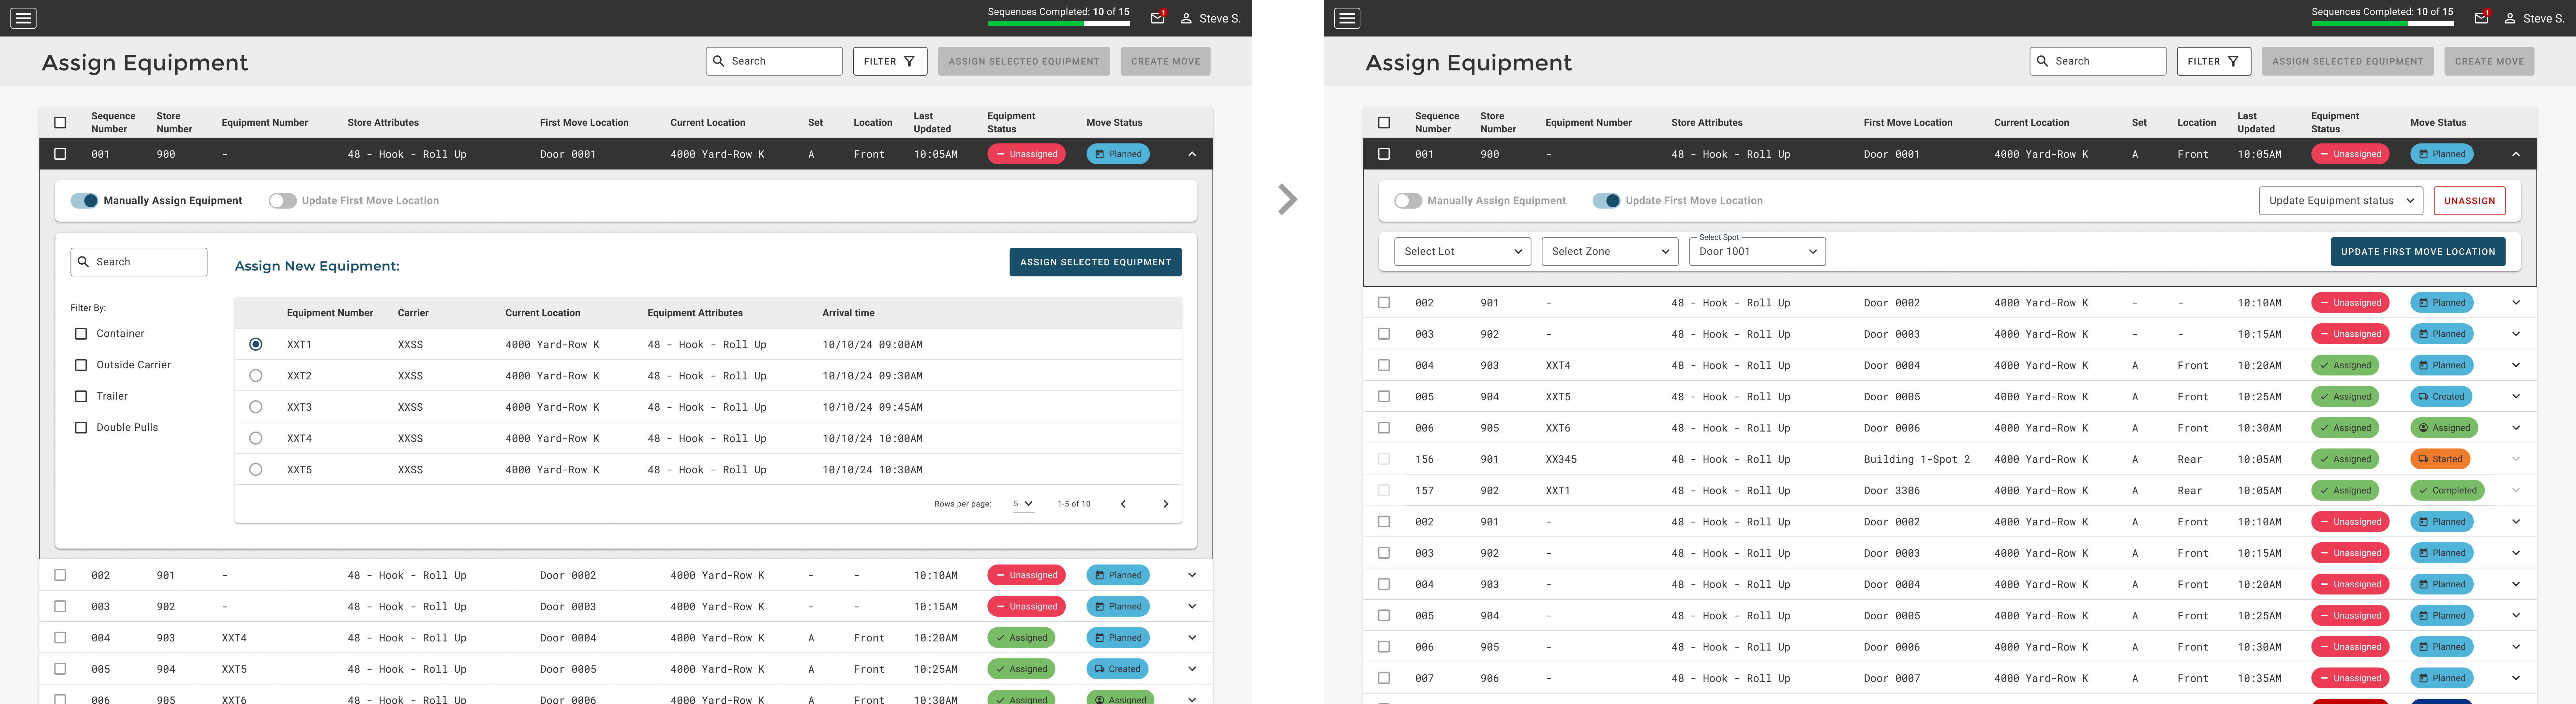Click Planned move status pill in row 007
The height and width of the screenshot is (704, 2576).
tap(2442, 678)
